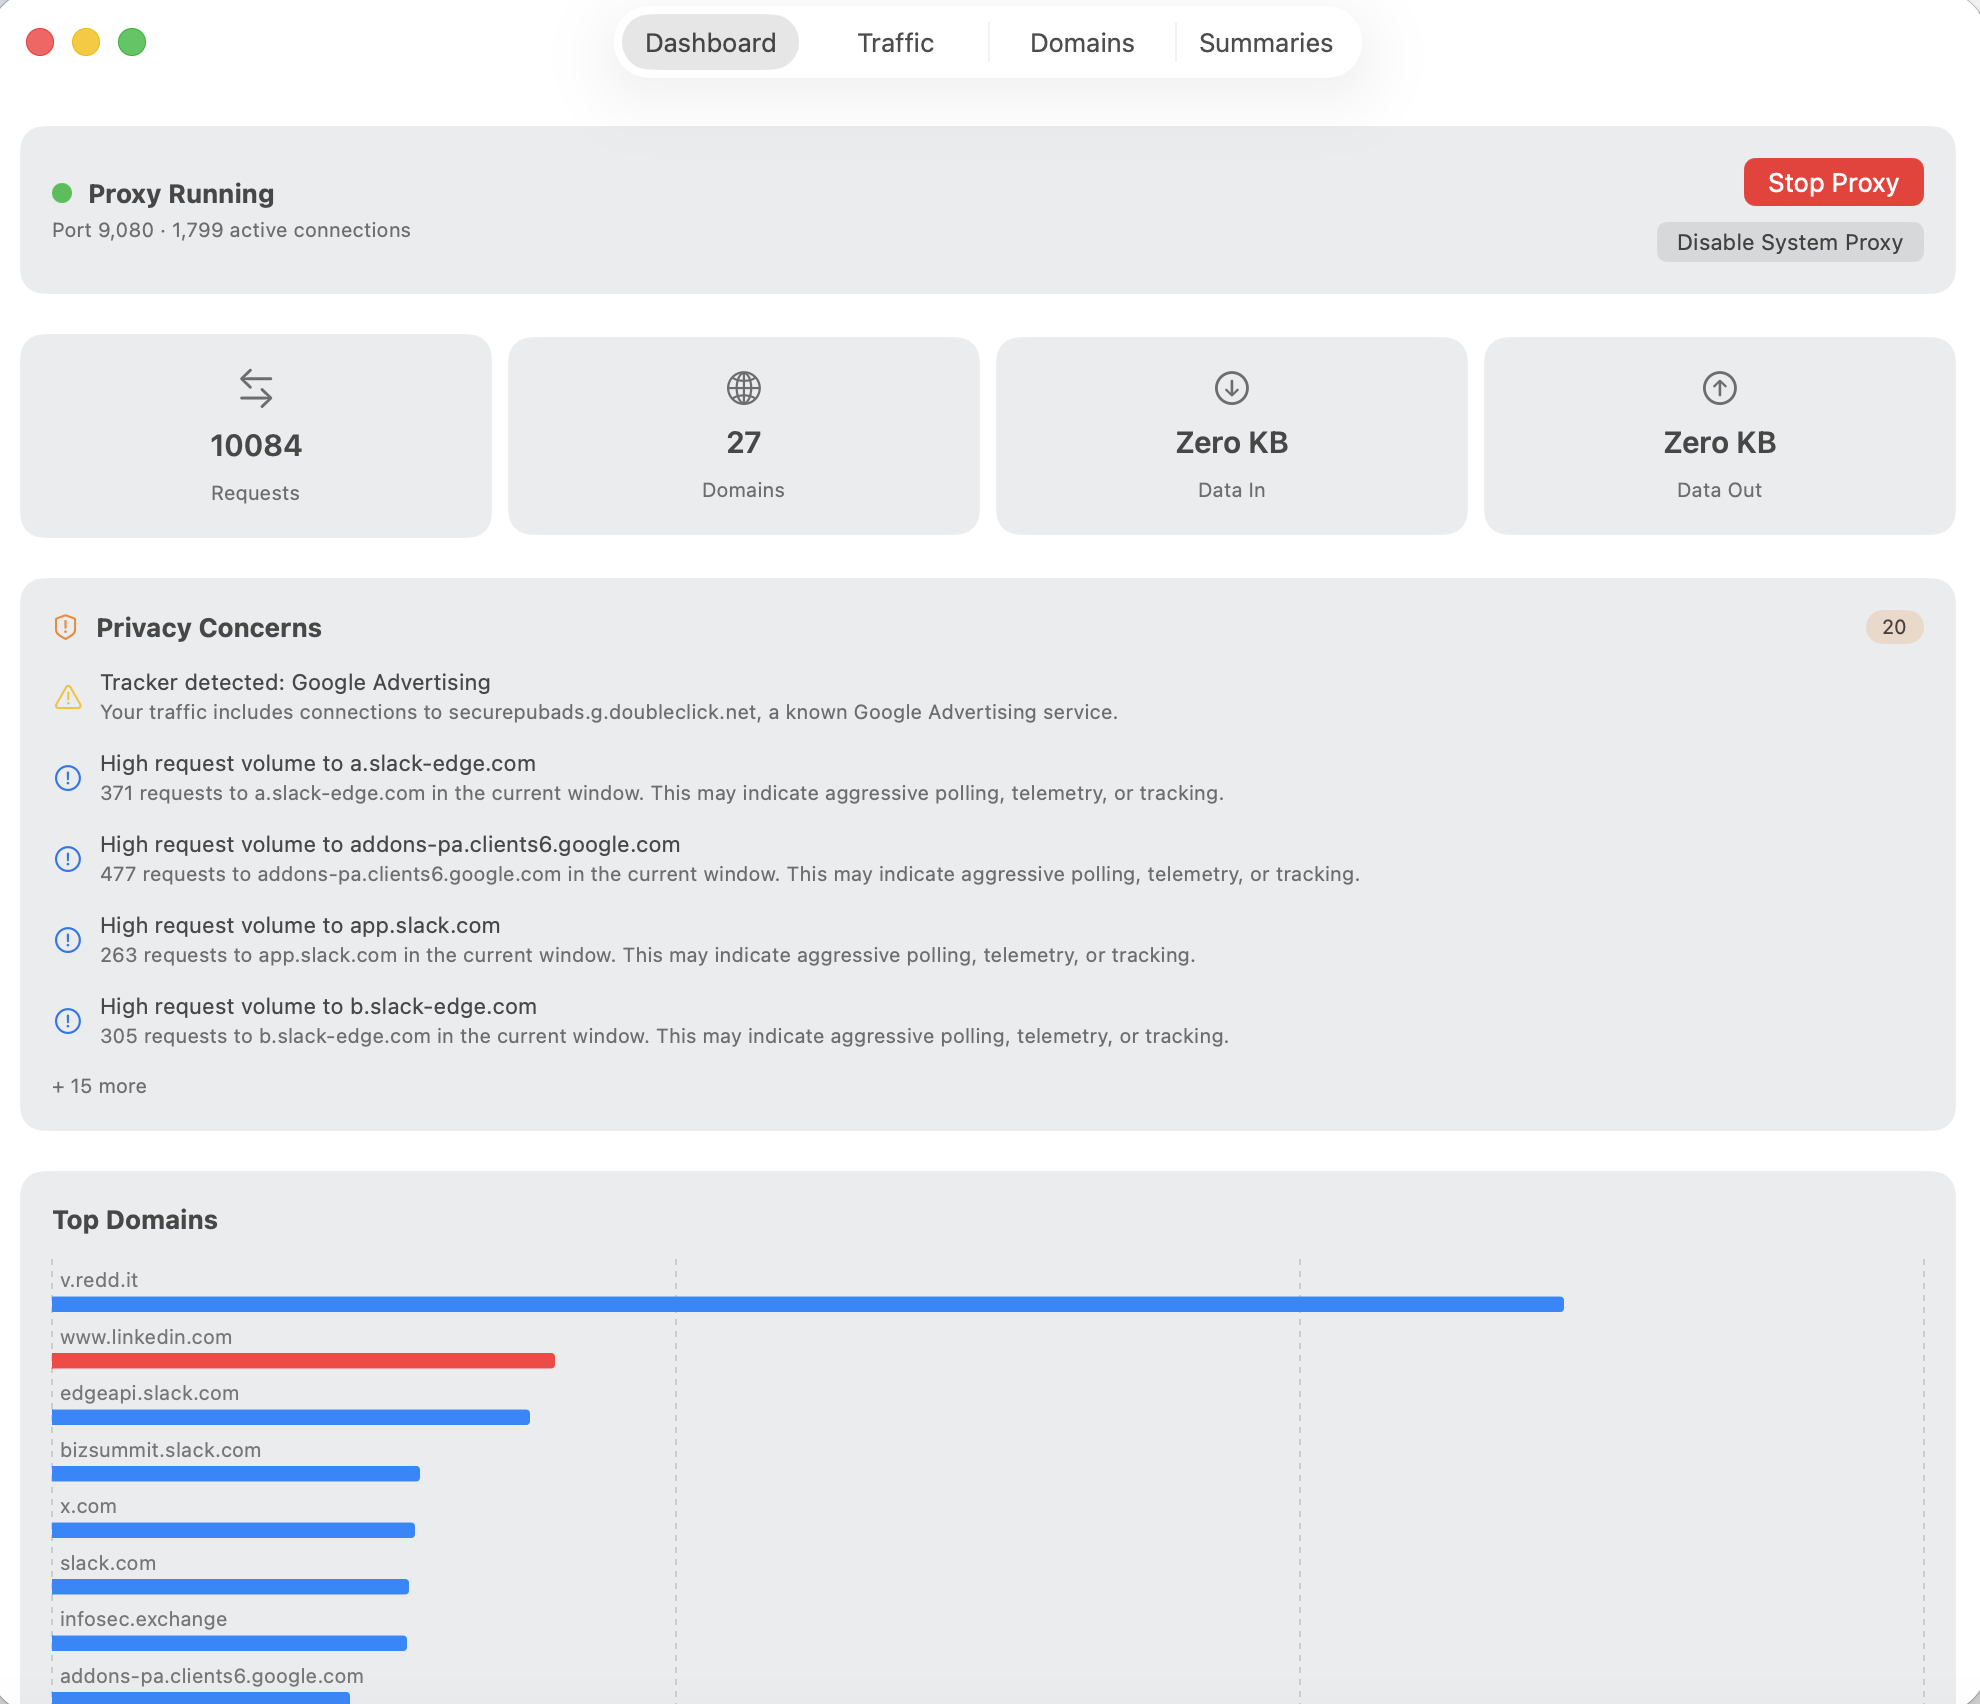The width and height of the screenshot is (1980, 1704).
Task: Click the infosec.exchange domain label
Action: pyautogui.click(x=143, y=1619)
